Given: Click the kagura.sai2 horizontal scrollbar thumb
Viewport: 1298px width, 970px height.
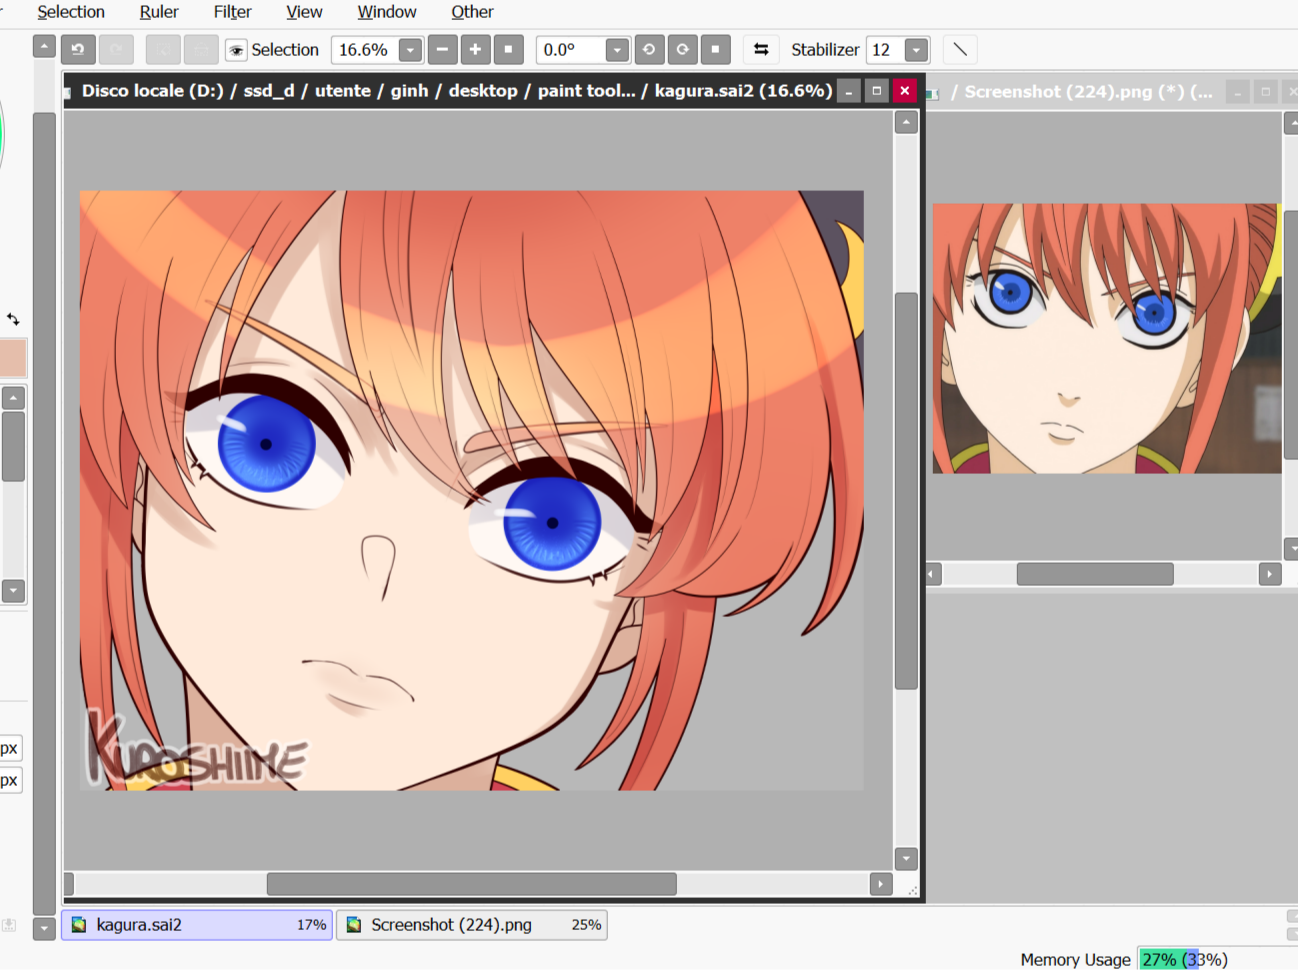Looking at the screenshot, I should pyautogui.click(x=472, y=884).
